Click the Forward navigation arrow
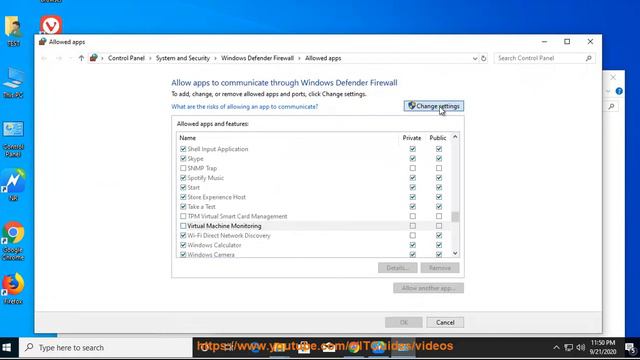 [x=59, y=58]
